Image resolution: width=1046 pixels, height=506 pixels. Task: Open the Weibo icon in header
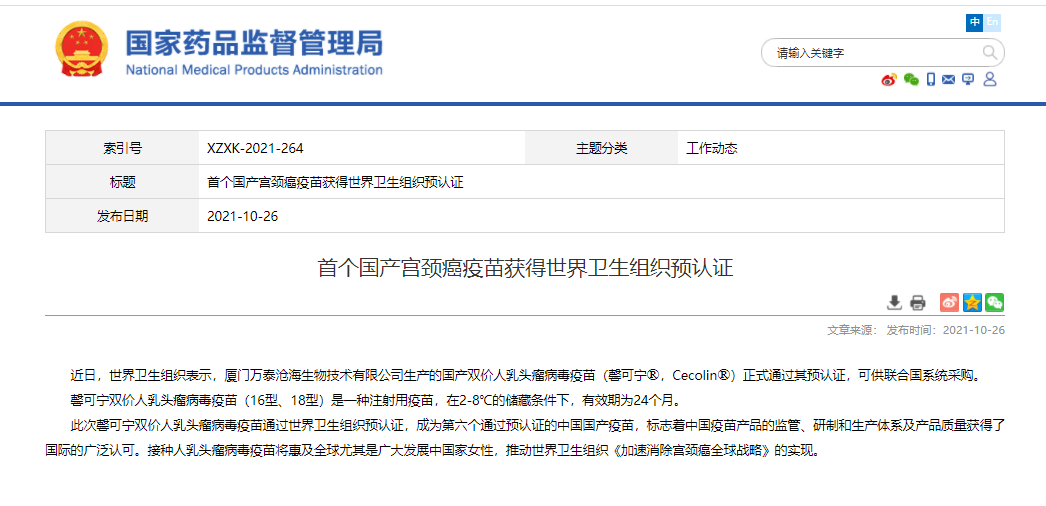889,79
